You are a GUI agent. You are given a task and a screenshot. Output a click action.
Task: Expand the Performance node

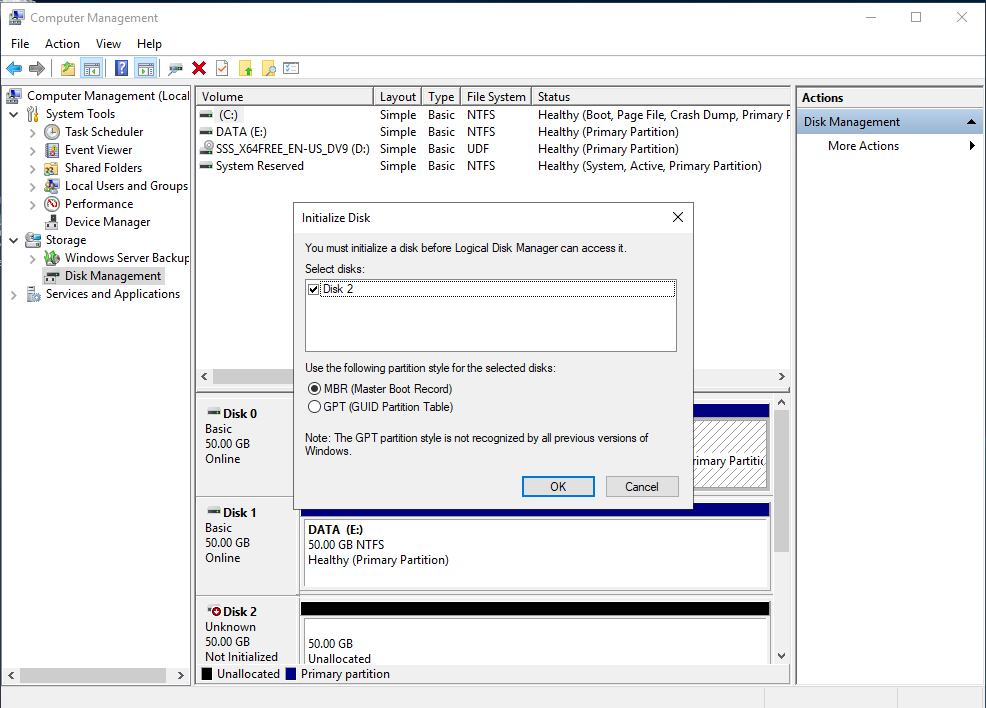click(x=33, y=205)
